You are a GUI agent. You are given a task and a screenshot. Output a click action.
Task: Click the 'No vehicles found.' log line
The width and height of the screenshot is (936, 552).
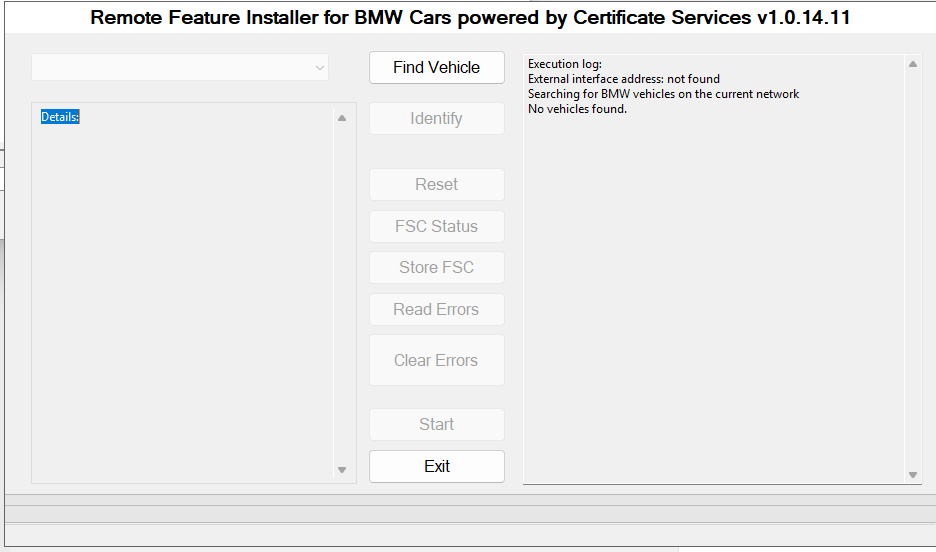[x=577, y=109]
